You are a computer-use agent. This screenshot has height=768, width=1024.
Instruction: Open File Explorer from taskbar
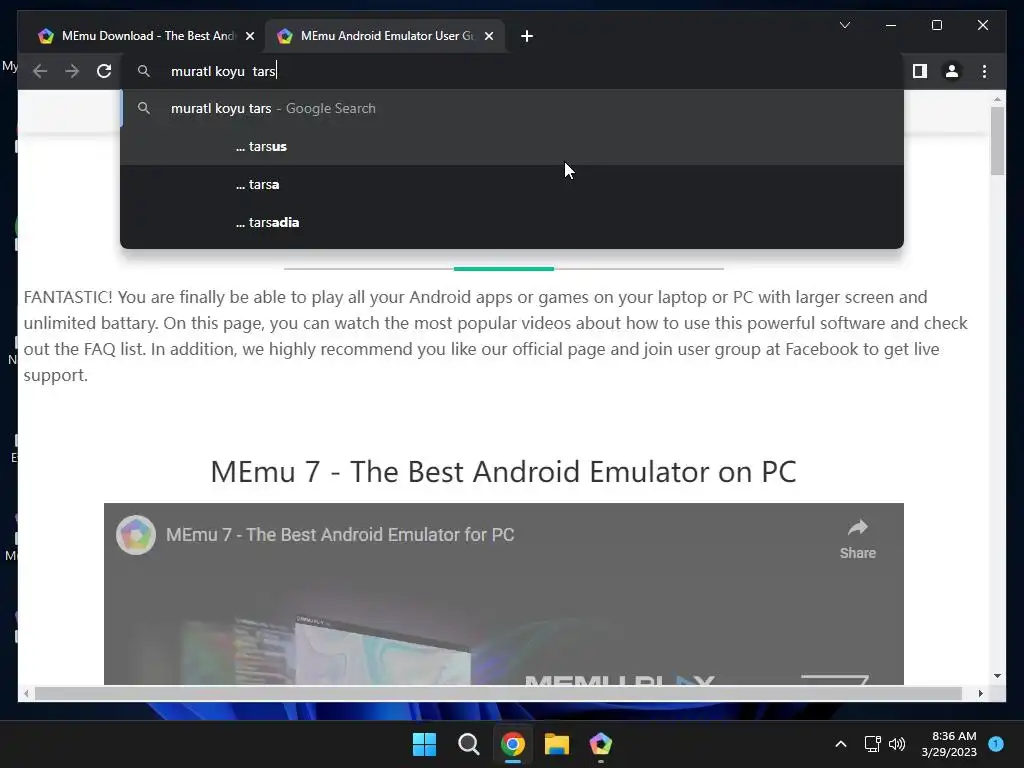556,744
